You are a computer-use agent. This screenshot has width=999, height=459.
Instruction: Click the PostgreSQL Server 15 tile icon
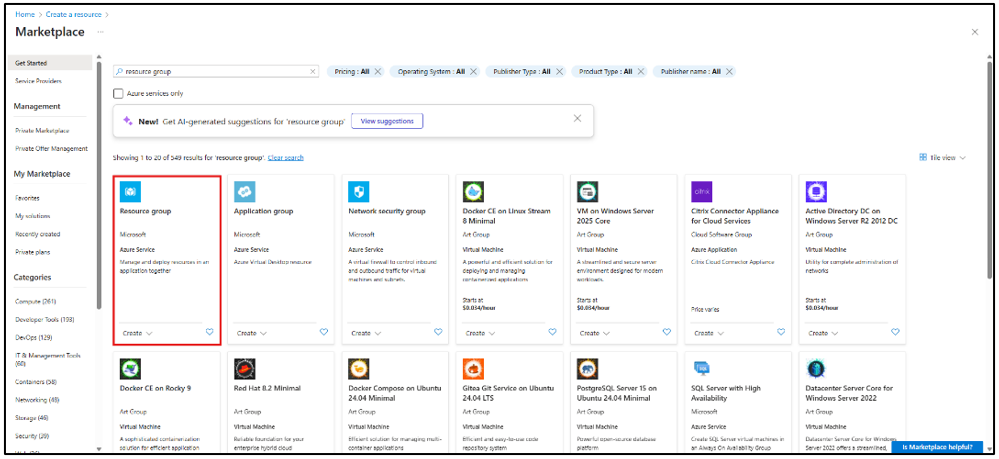coord(588,369)
